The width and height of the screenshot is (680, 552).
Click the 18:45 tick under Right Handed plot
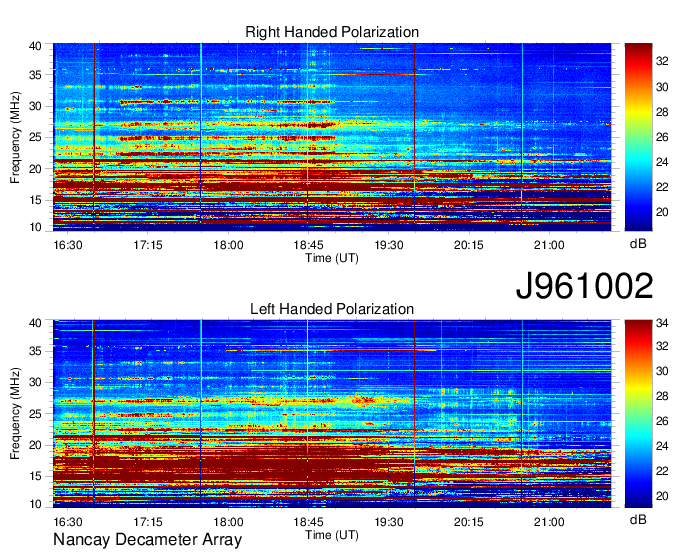click(308, 245)
